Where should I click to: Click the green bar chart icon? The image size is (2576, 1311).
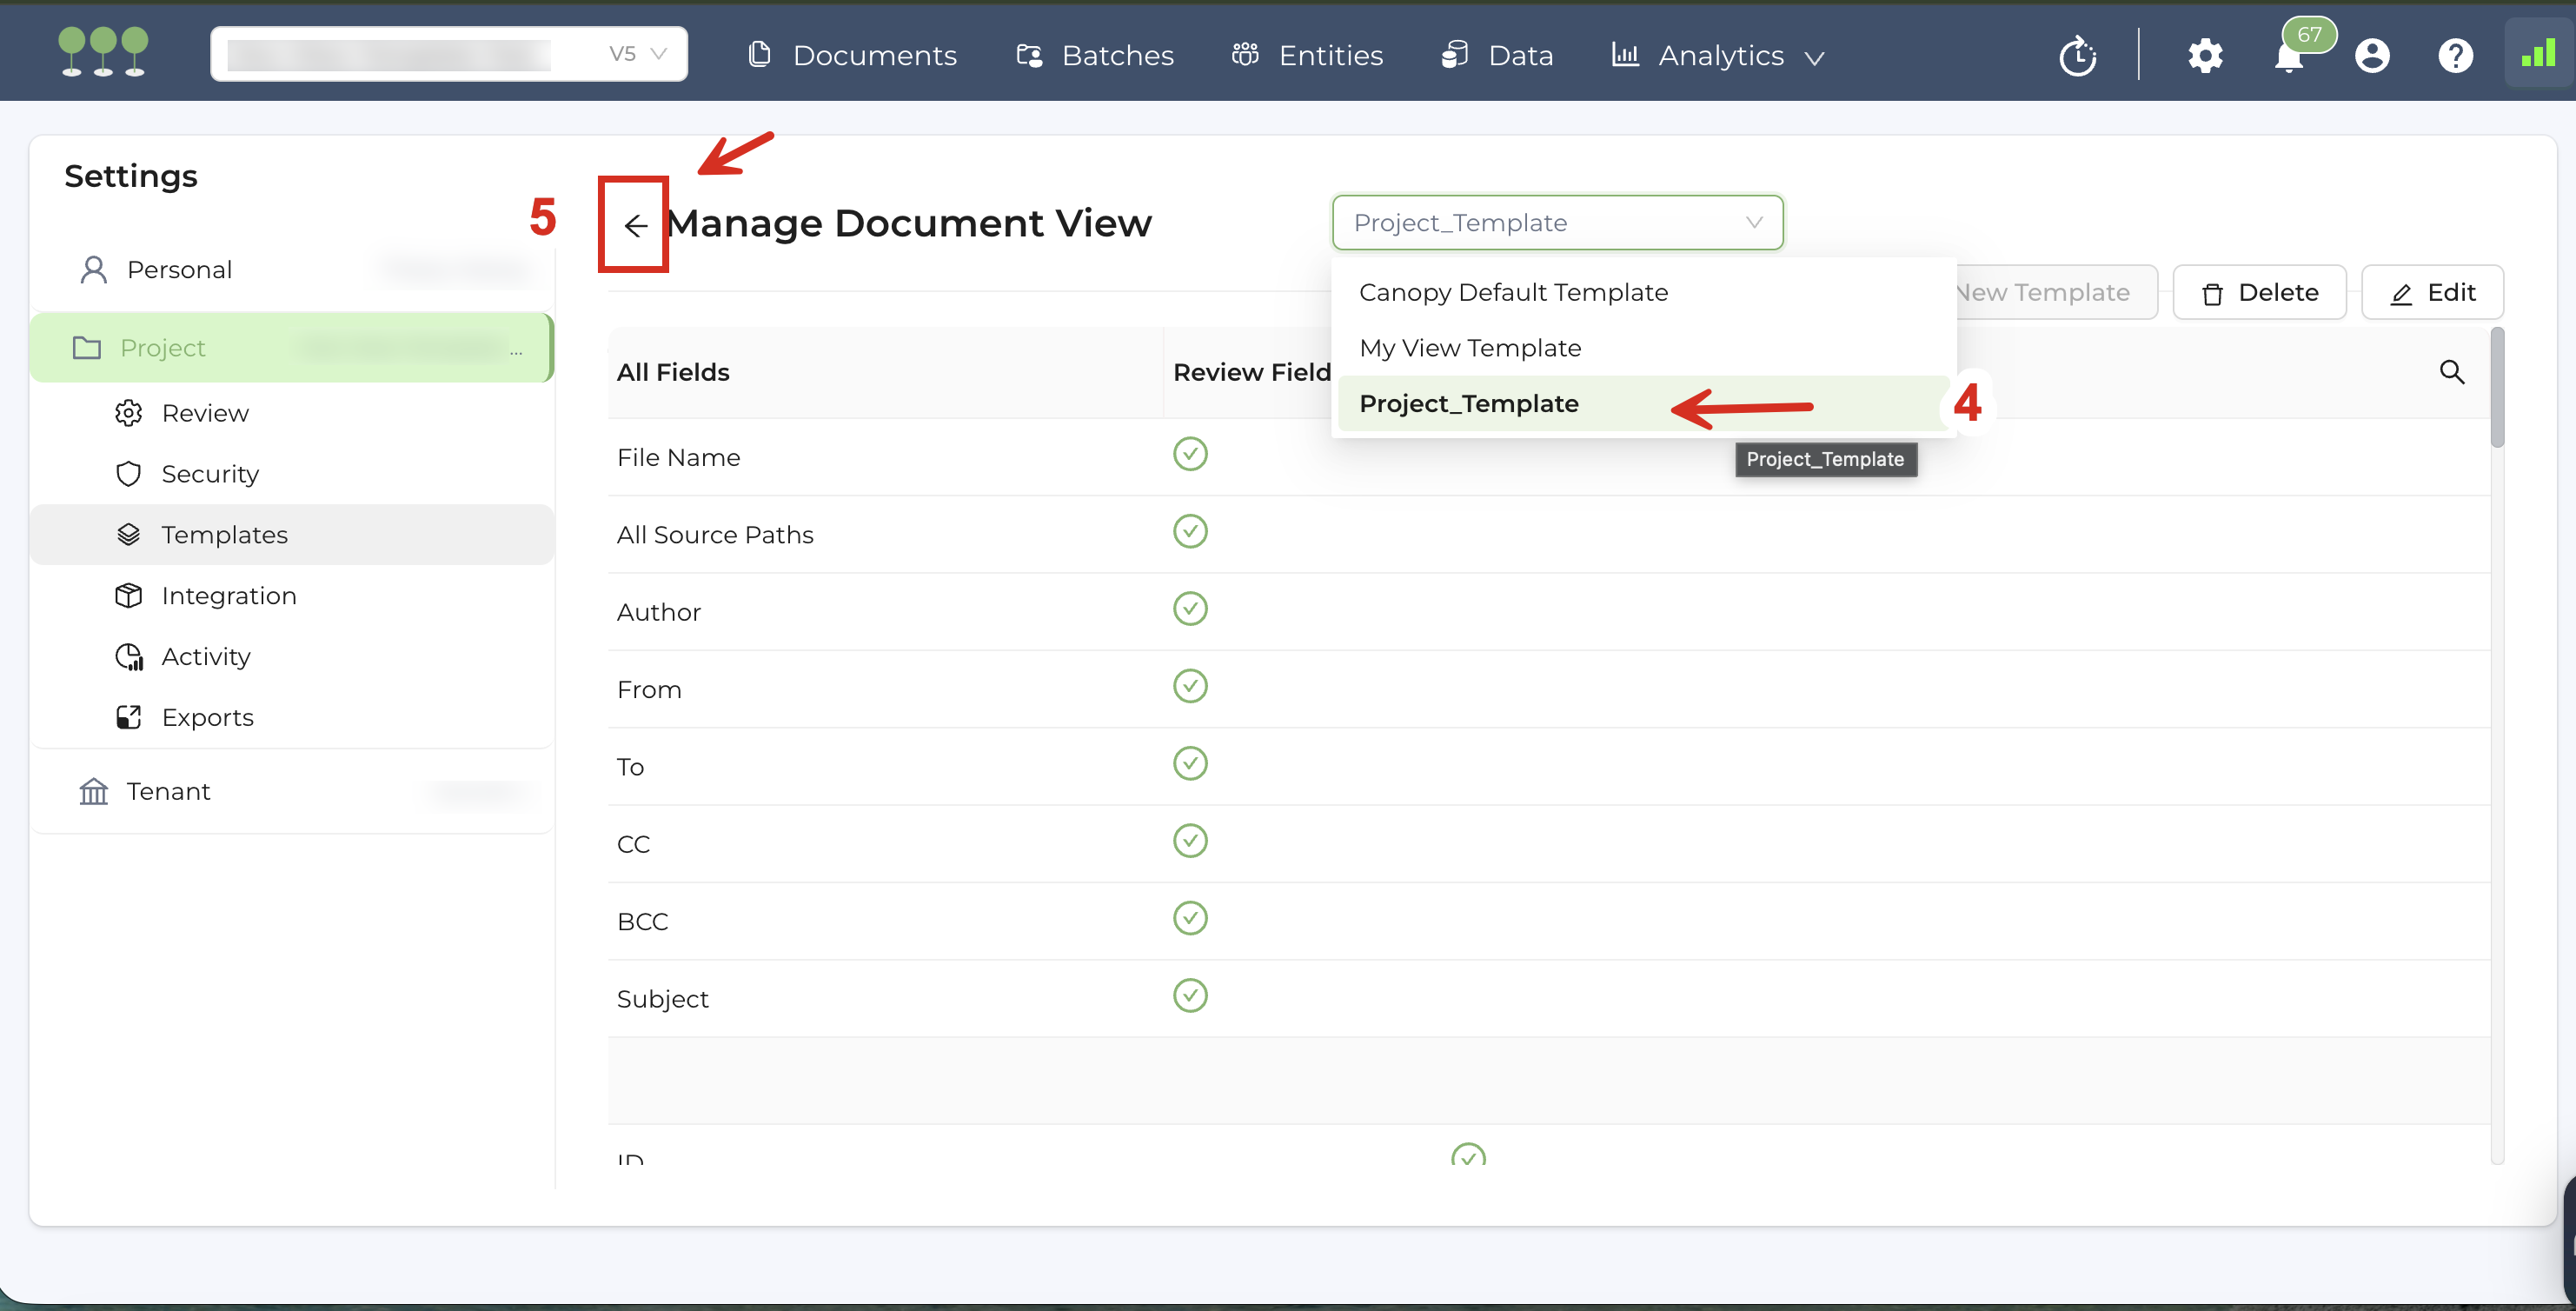[2538, 55]
